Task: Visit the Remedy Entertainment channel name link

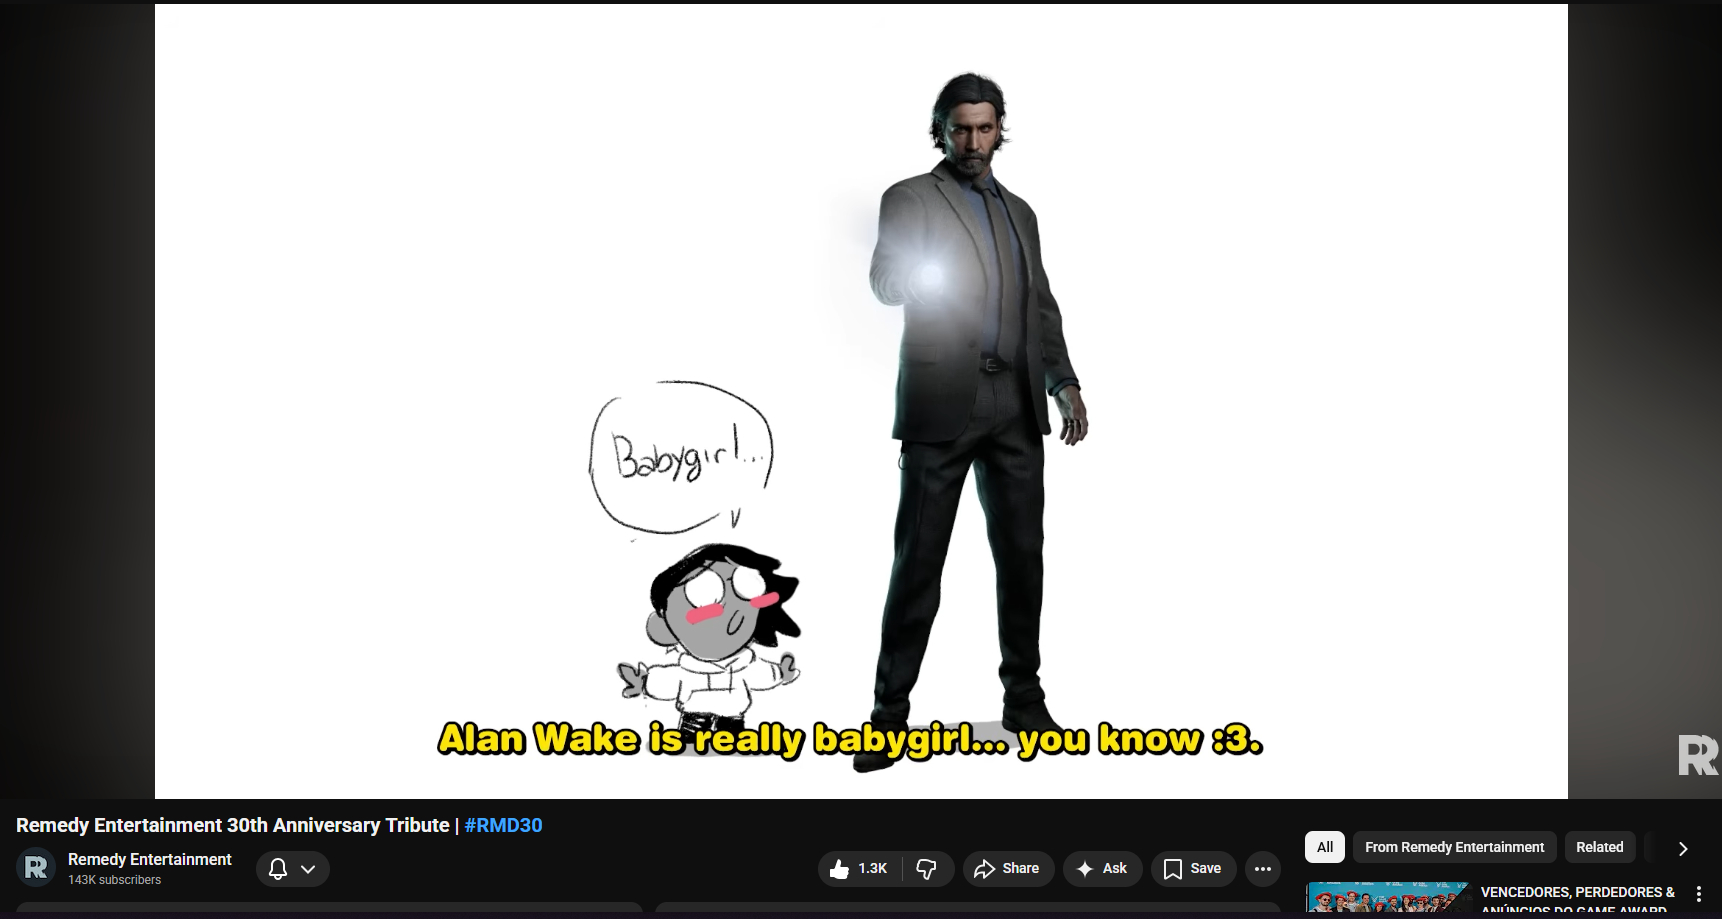Action: point(149,859)
